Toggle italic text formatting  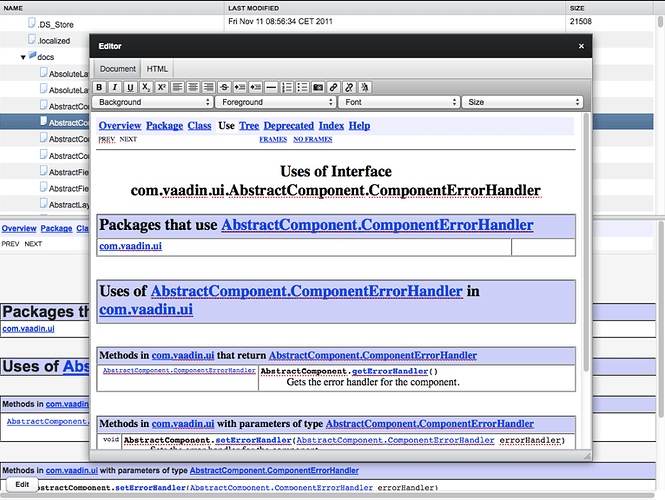coord(115,87)
